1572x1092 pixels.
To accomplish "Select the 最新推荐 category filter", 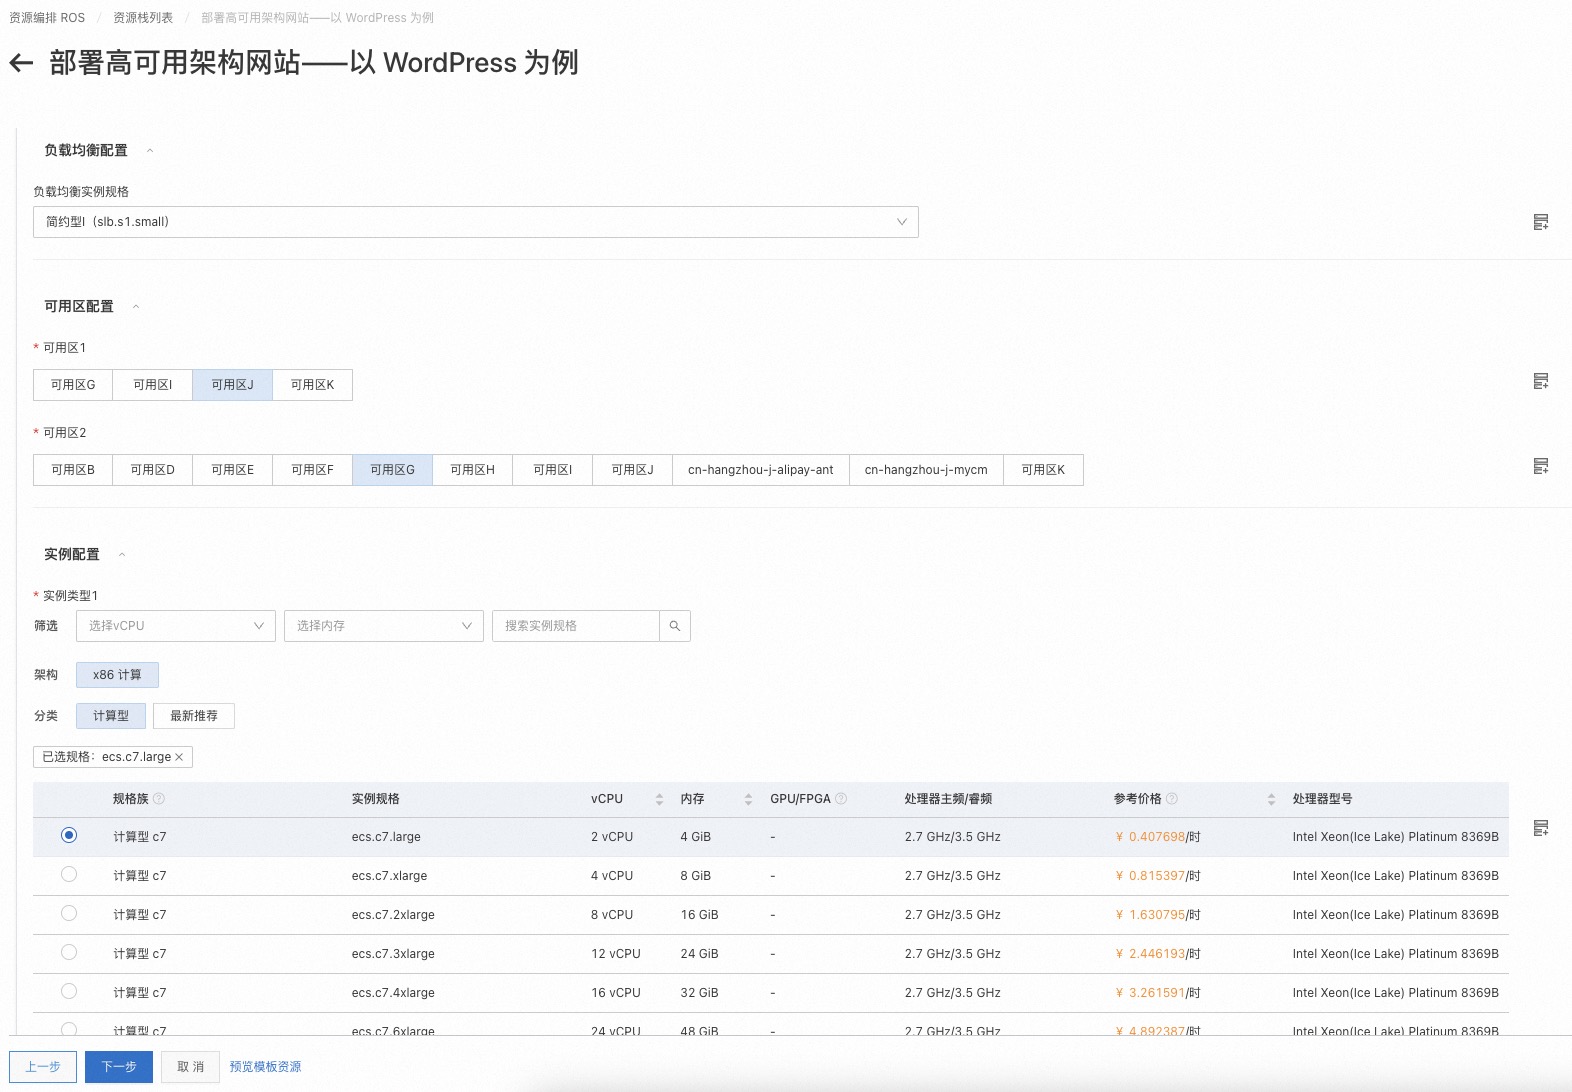I will pos(194,716).
